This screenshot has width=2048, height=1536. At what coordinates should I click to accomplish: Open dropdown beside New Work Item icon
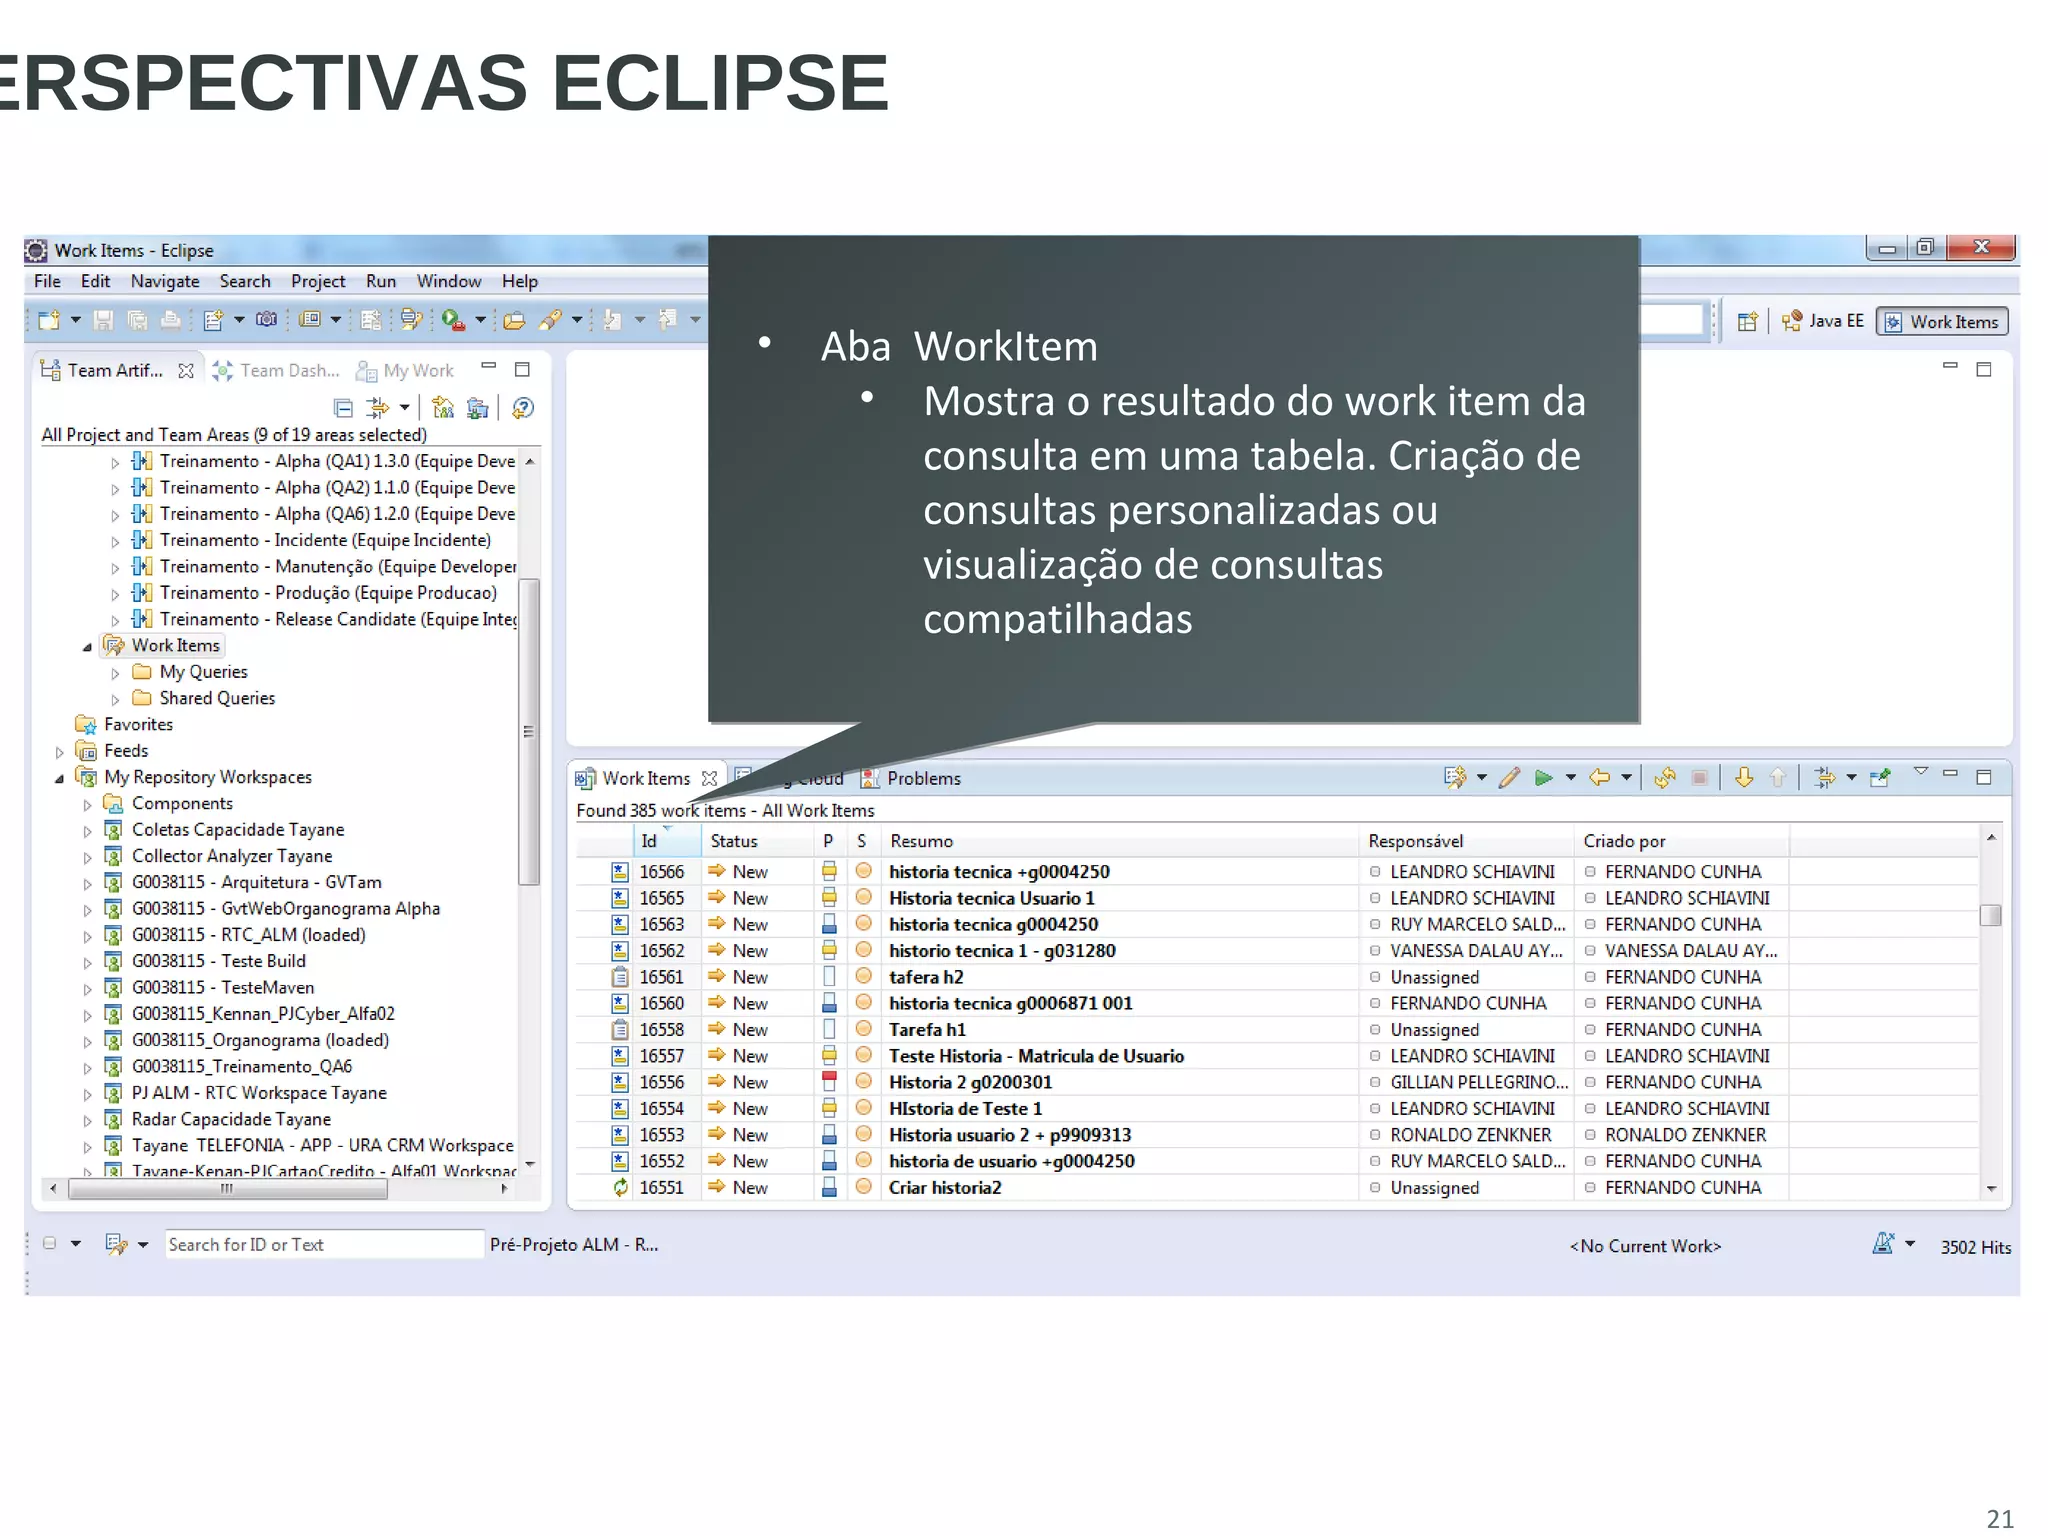(x=239, y=321)
